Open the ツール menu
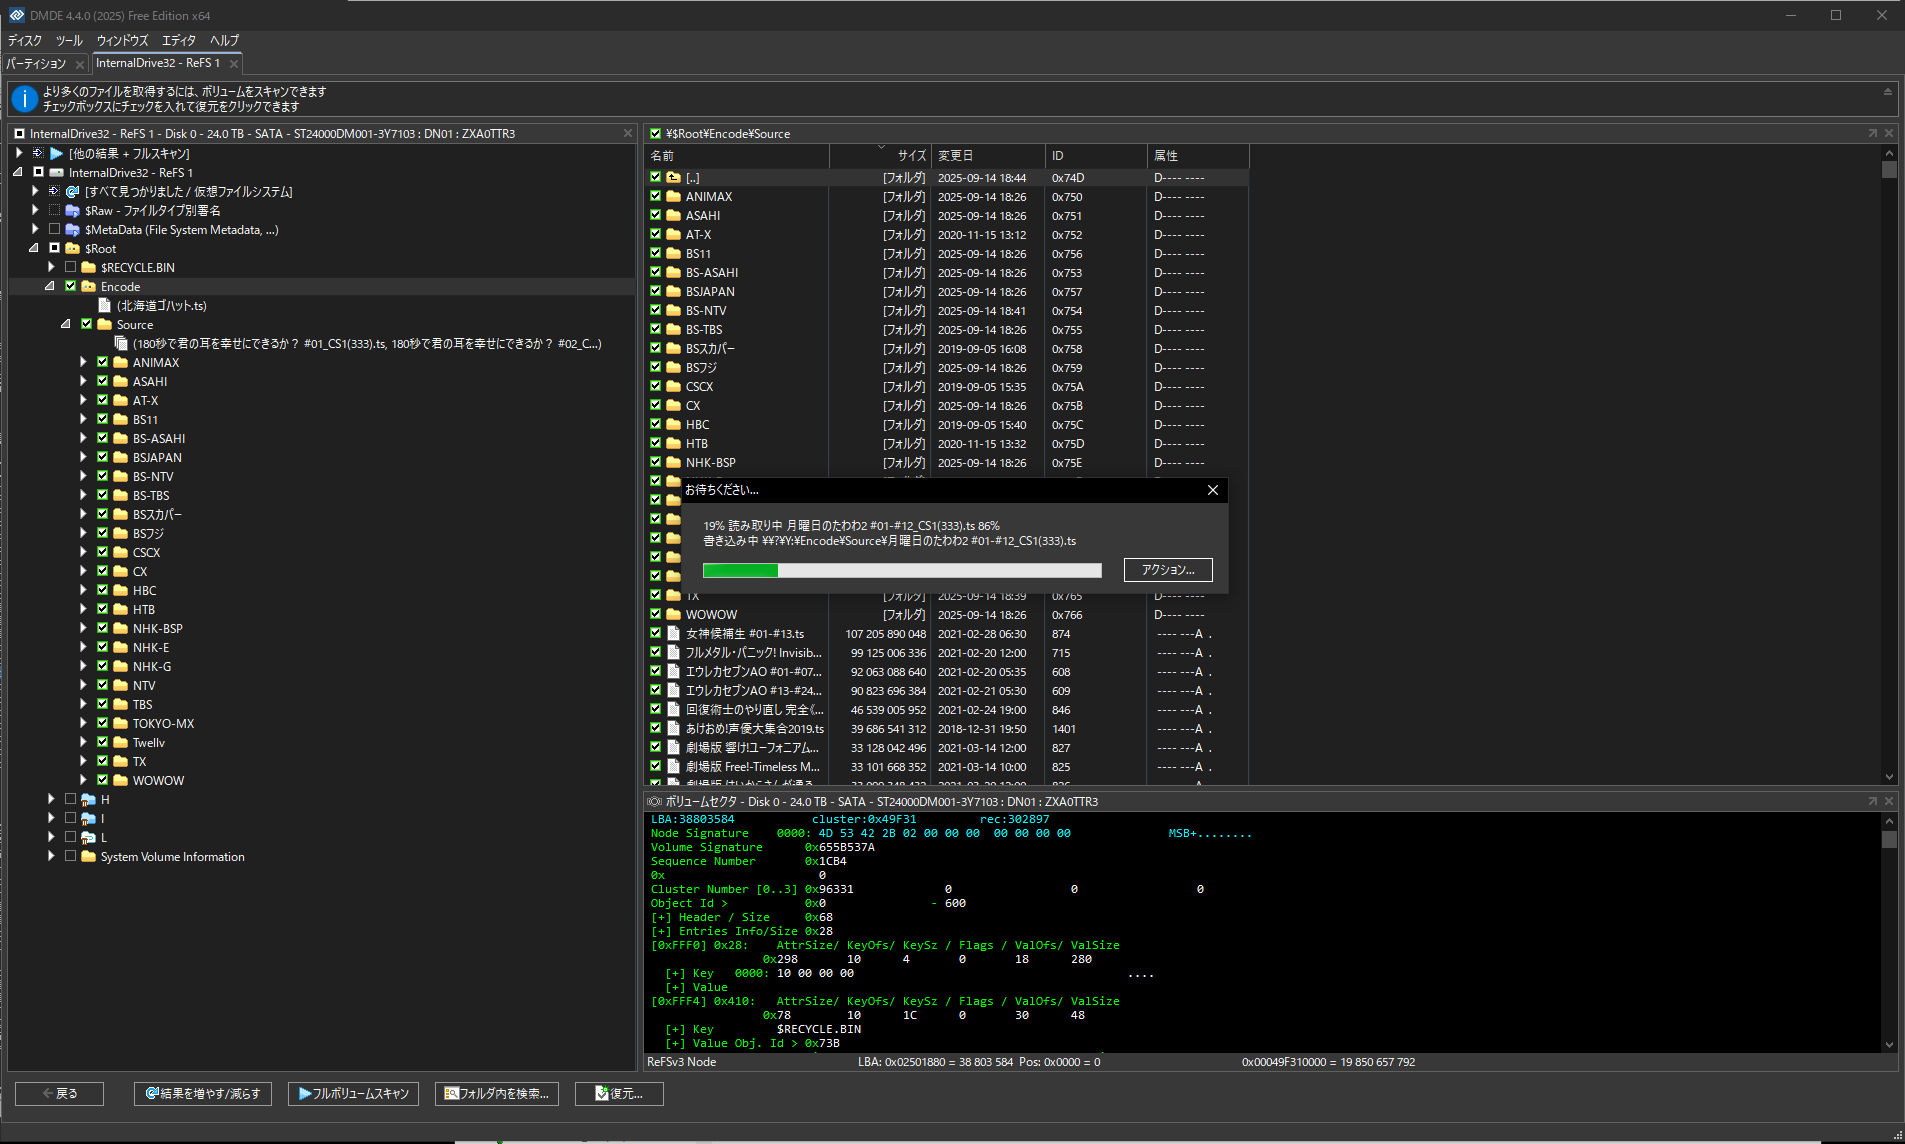This screenshot has width=1905, height=1144. point(69,40)
